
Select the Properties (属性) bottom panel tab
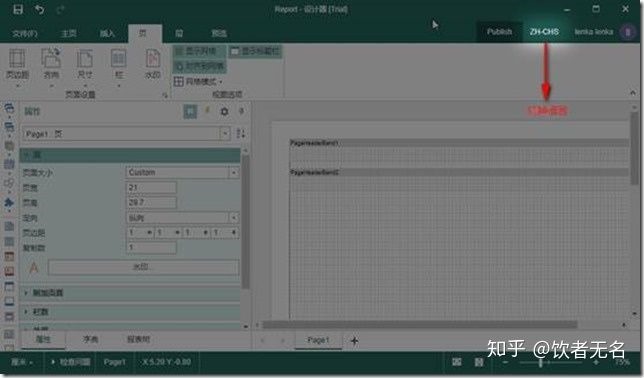(x=43, y=339)
